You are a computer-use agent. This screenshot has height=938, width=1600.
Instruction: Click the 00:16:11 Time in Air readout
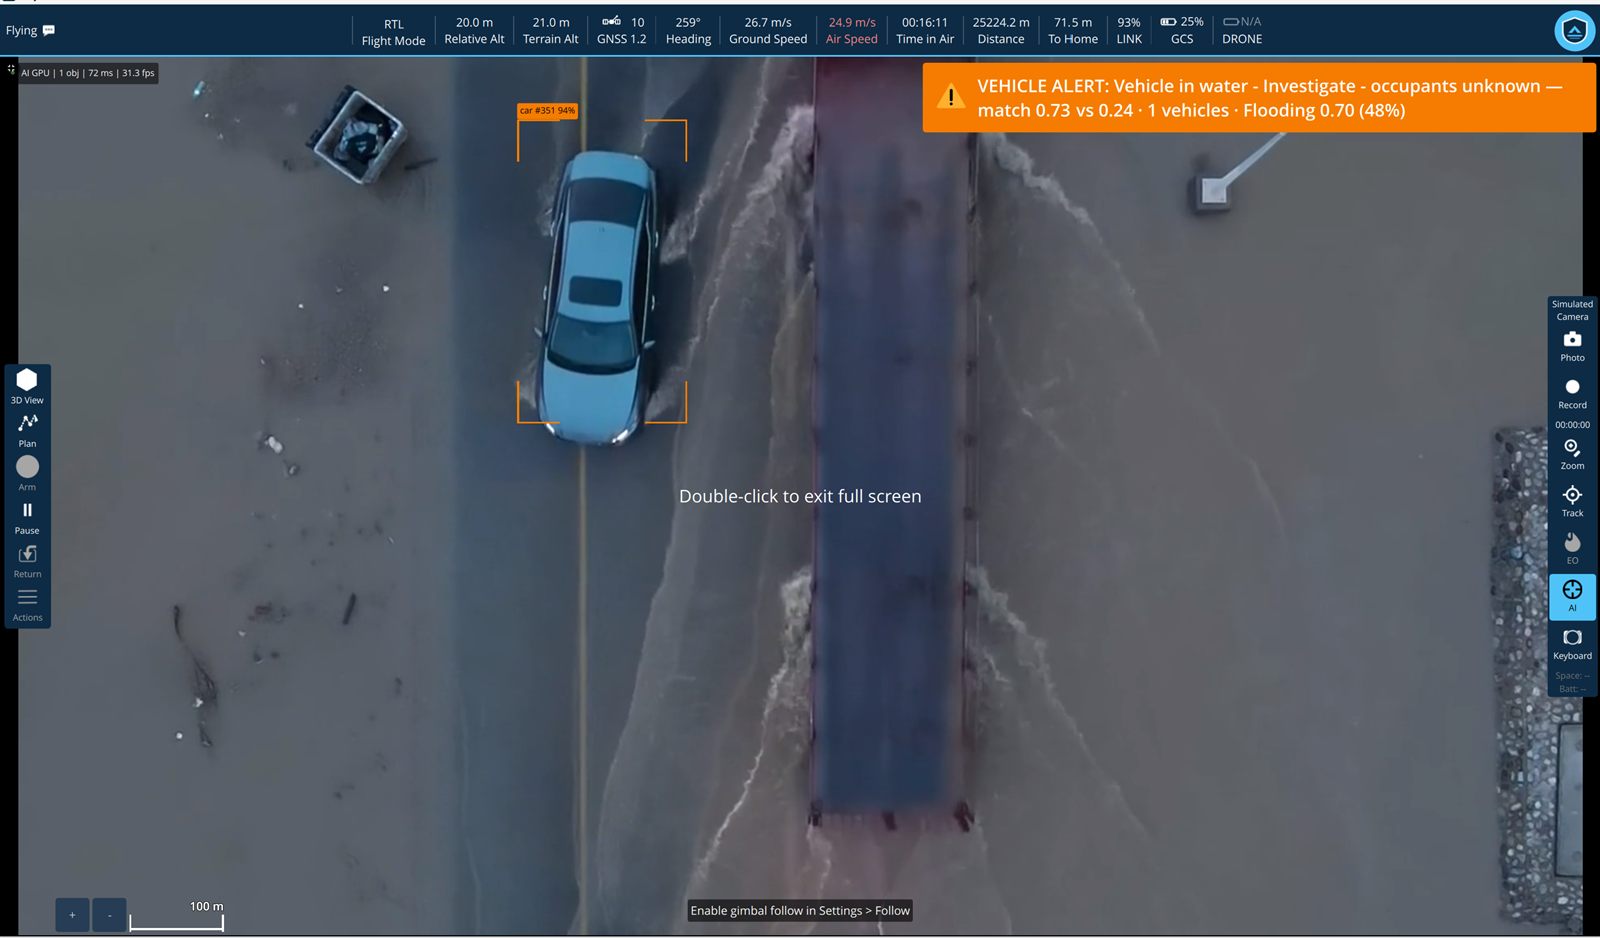click(x=924, y=30)
